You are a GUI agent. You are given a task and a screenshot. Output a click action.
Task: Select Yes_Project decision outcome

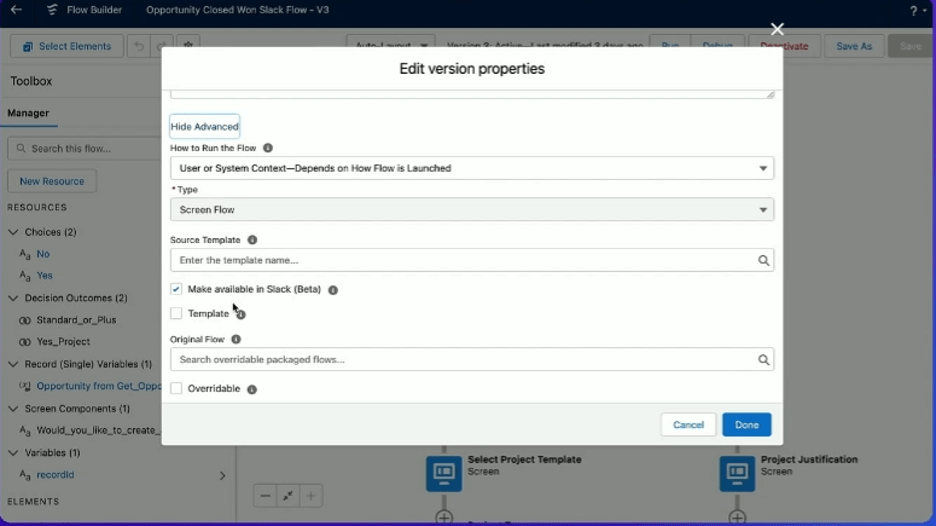point(63,342)
